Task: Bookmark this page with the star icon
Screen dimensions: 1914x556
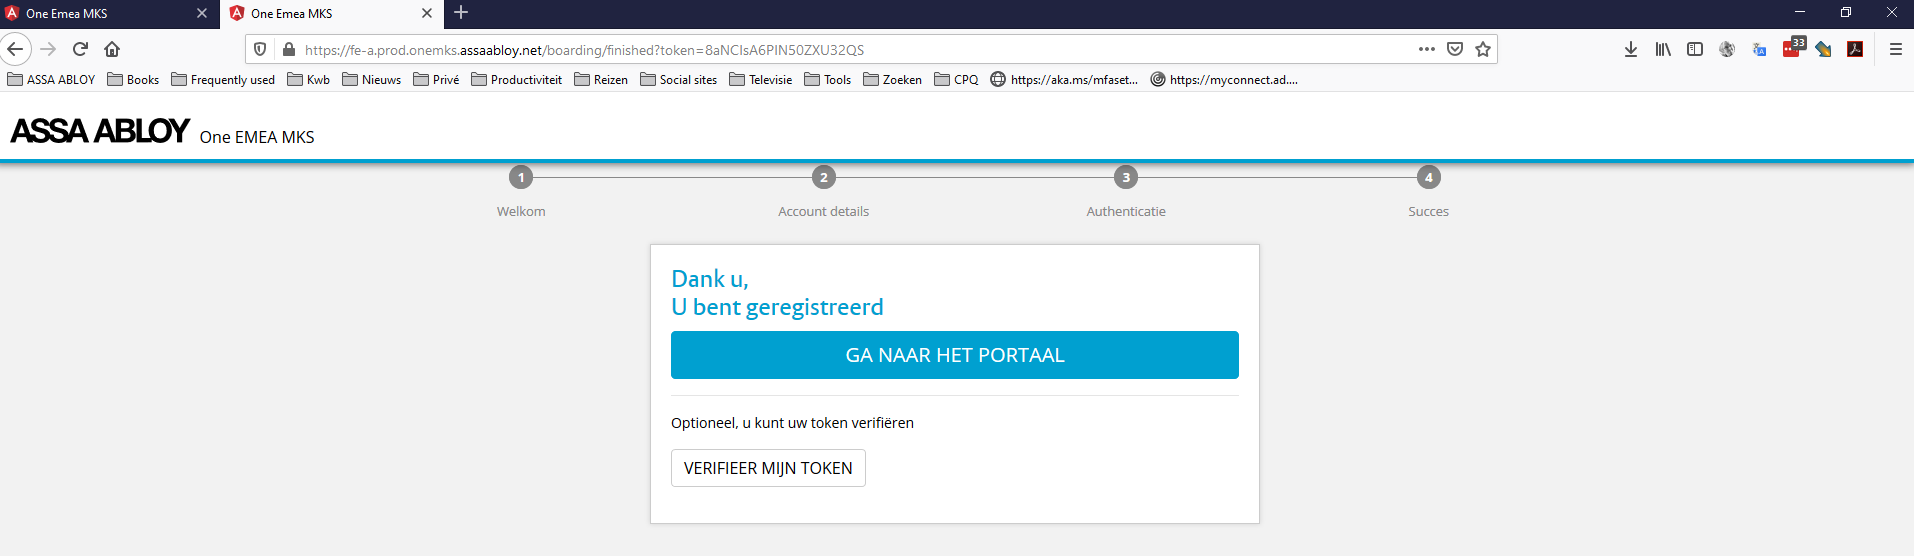Action: 1483,49
